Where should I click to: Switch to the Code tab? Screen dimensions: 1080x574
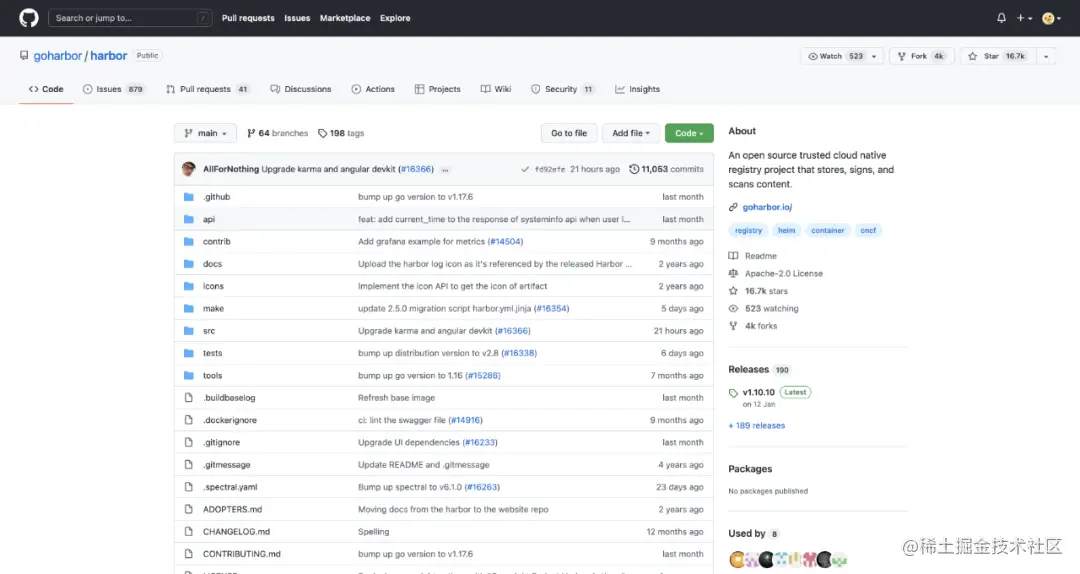[x=46, y=89]
